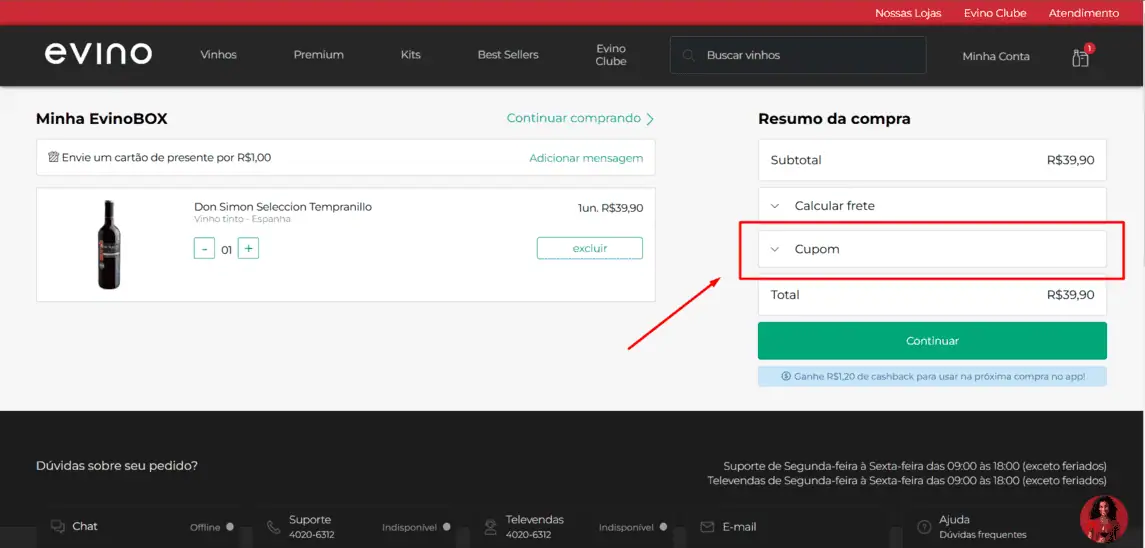Increase quantity with the plus button
Screen dimensions: 1145x548
pos(248,248)
